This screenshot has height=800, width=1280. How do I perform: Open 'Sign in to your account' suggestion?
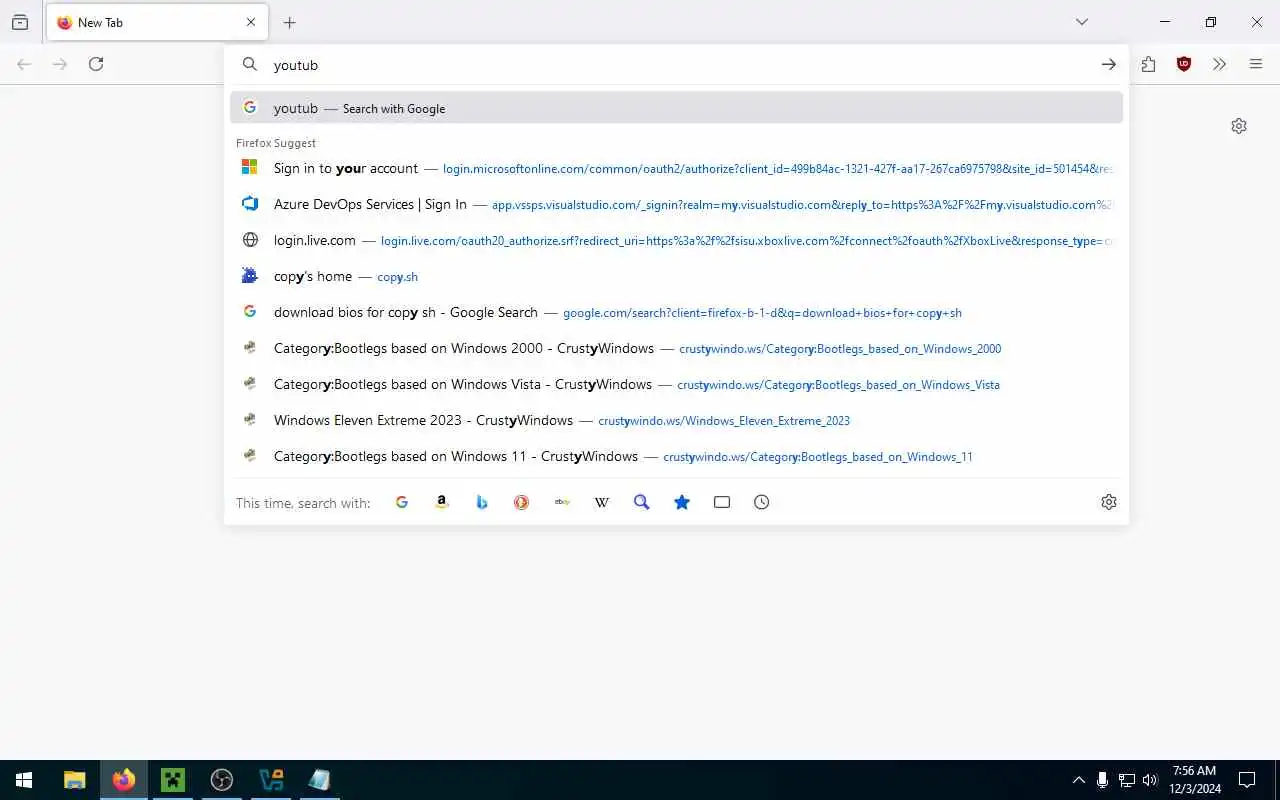tap(676, 168)
